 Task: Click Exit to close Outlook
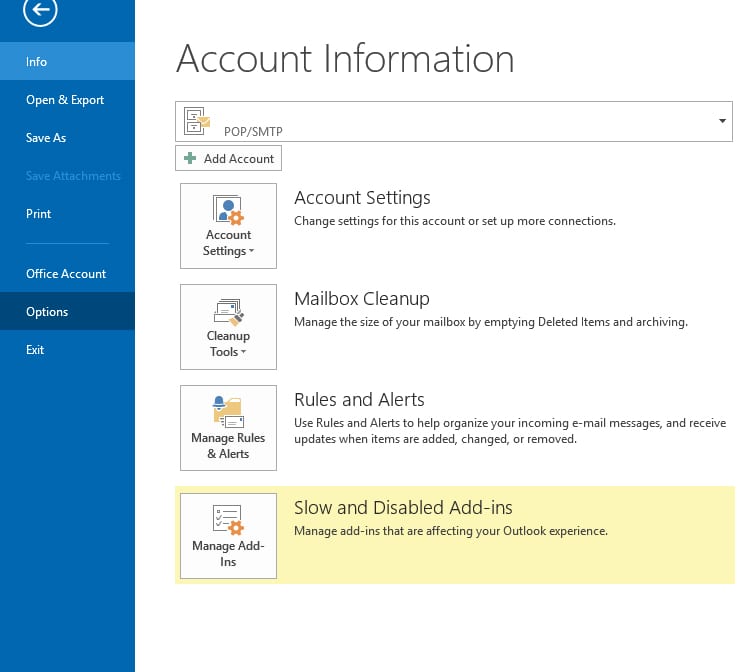coord(35,350)
